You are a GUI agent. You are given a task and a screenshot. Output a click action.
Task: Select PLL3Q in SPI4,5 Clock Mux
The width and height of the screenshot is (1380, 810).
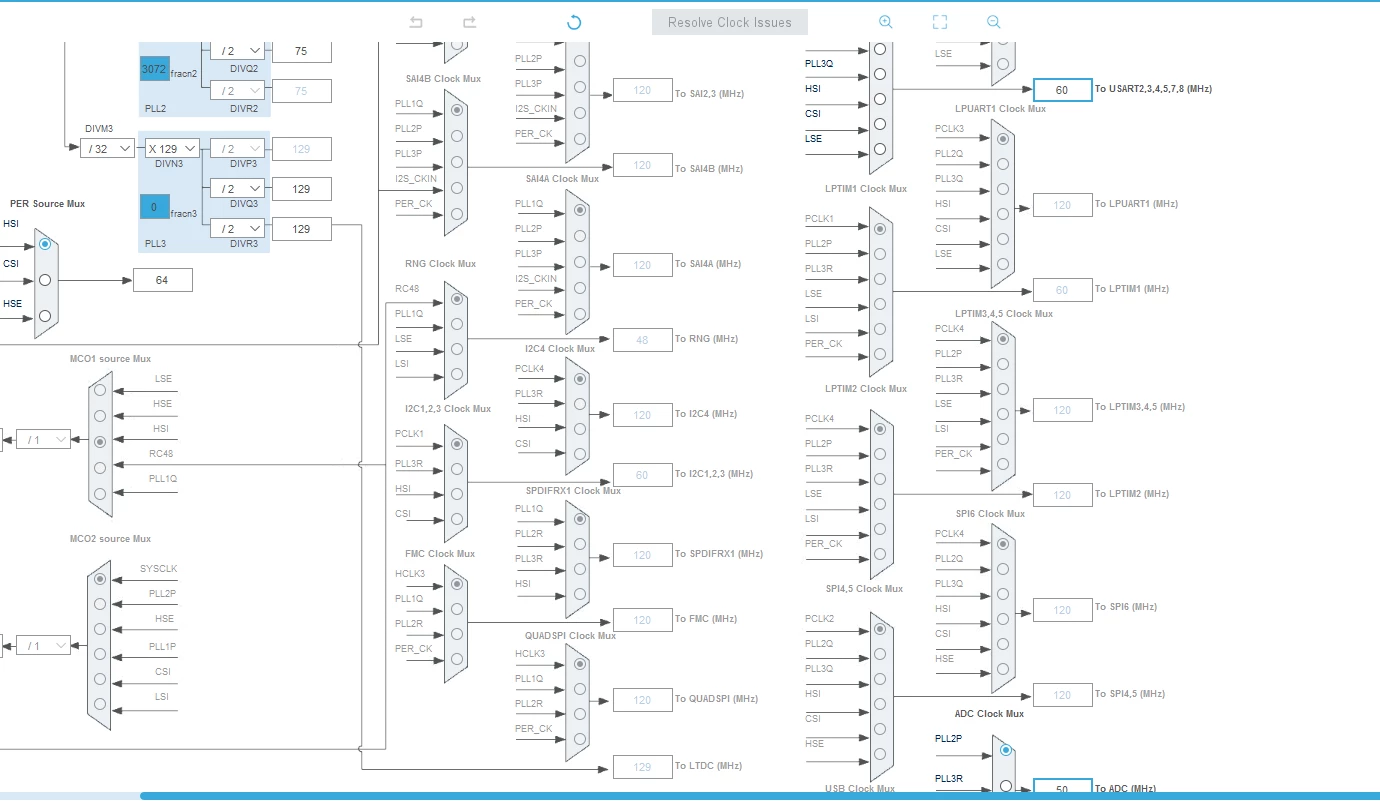880,679
